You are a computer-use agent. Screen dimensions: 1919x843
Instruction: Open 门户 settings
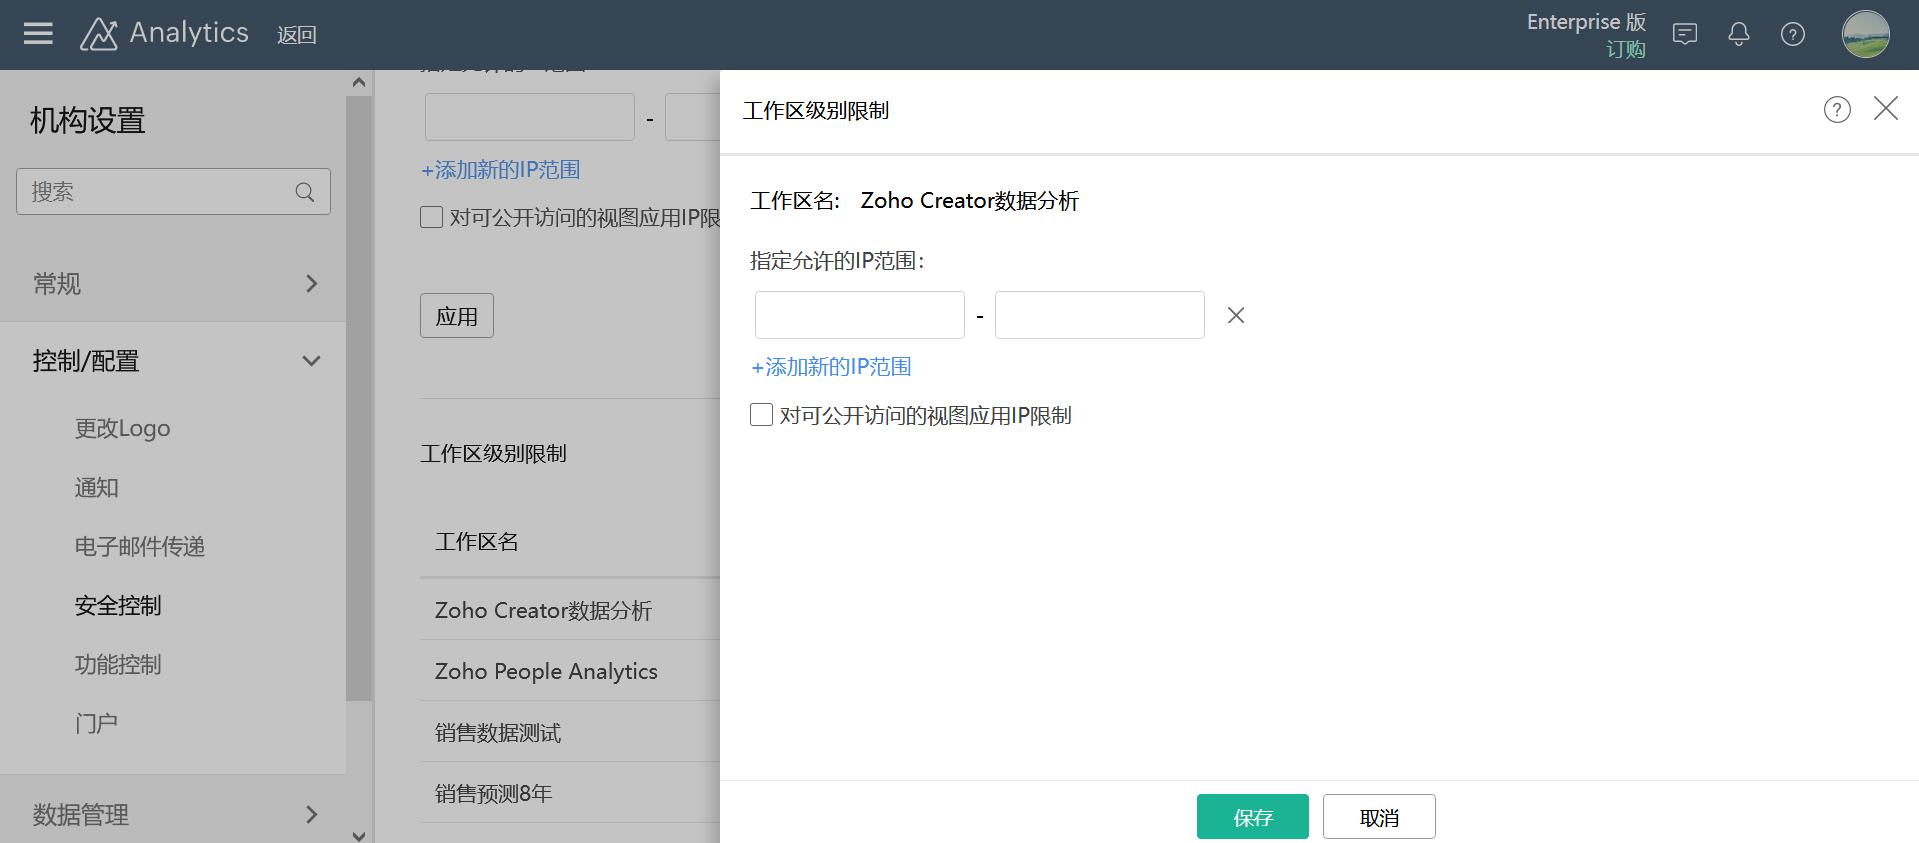pyautogui.click(x=97, y=723)
